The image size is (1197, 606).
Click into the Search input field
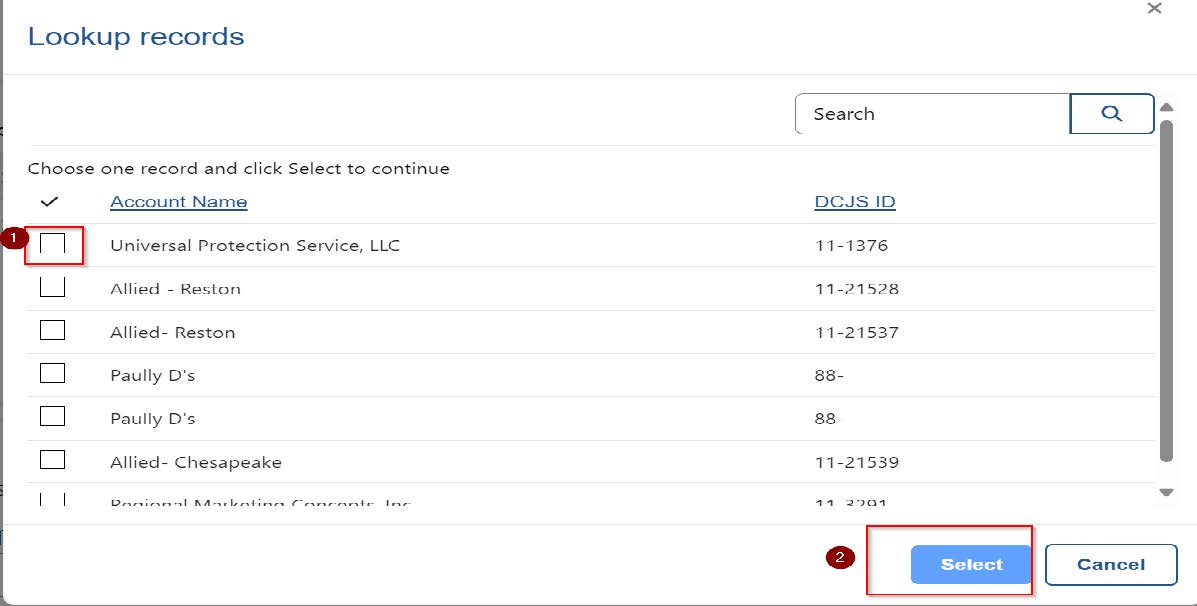[x=930, y=114]
